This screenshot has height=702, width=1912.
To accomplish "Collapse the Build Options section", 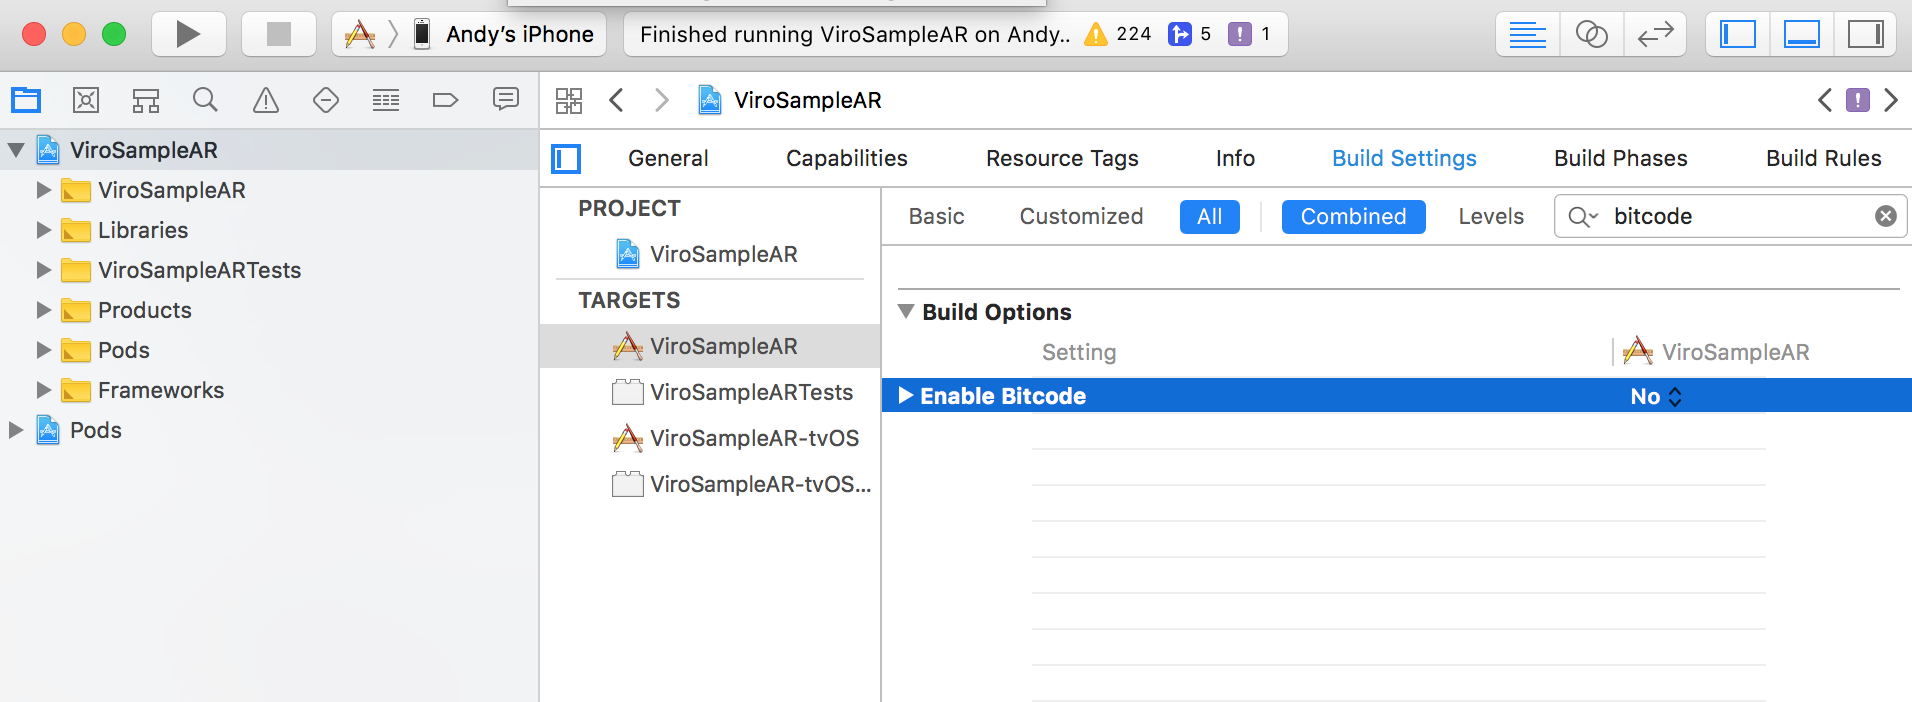I will [x=906, y=312].
